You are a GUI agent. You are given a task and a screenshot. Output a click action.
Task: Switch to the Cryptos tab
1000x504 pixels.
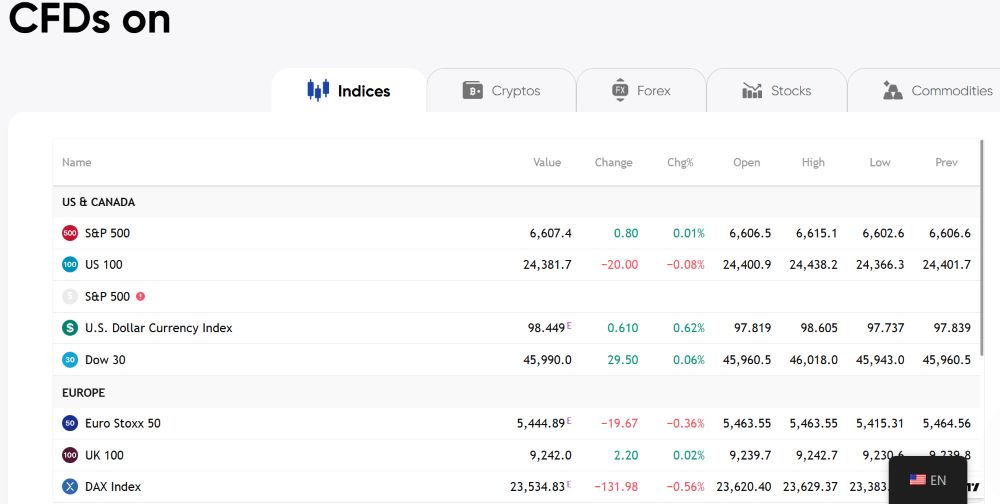tap(501, 91)
